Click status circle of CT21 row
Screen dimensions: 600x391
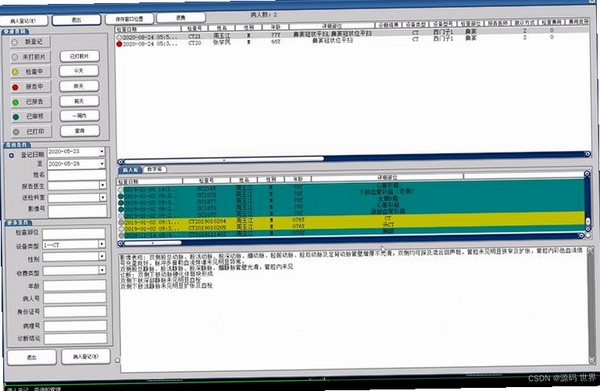pyautogui.click(x=119, y=37)
